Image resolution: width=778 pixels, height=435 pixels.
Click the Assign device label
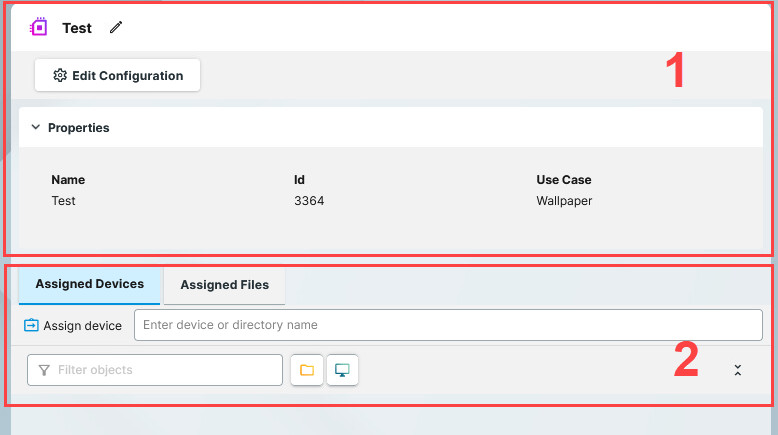click(x=82, y=326)
